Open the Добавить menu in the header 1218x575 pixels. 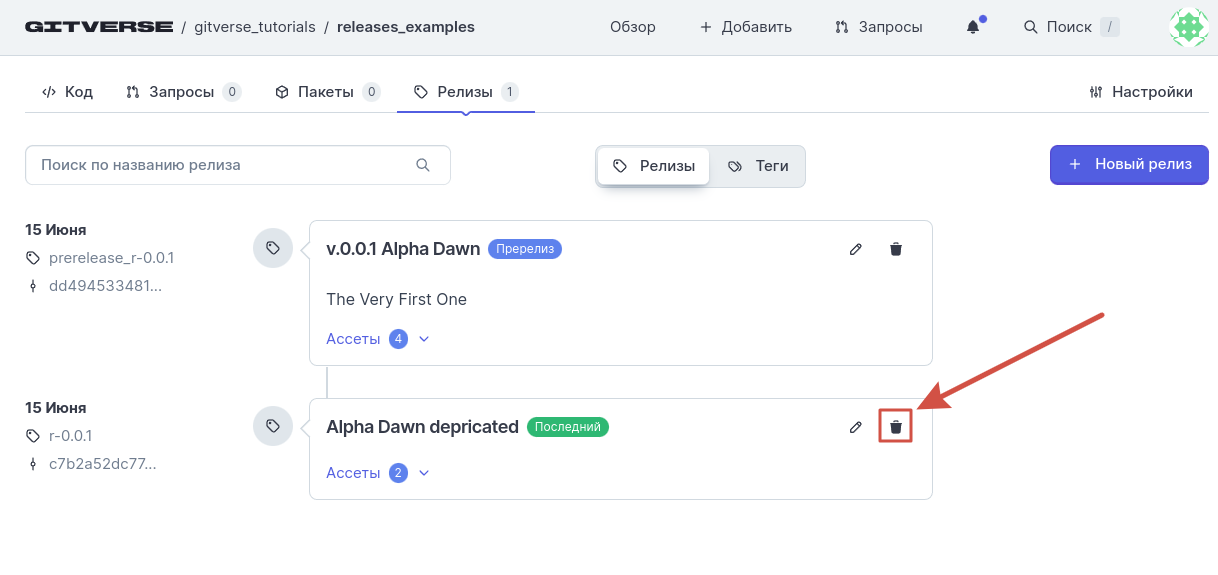click(745, 27)
